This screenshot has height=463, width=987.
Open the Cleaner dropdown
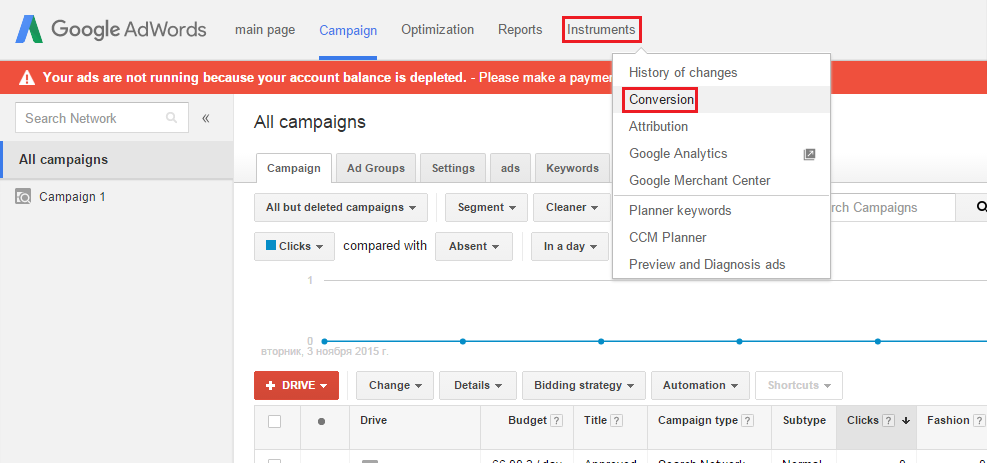coord(572,208)
